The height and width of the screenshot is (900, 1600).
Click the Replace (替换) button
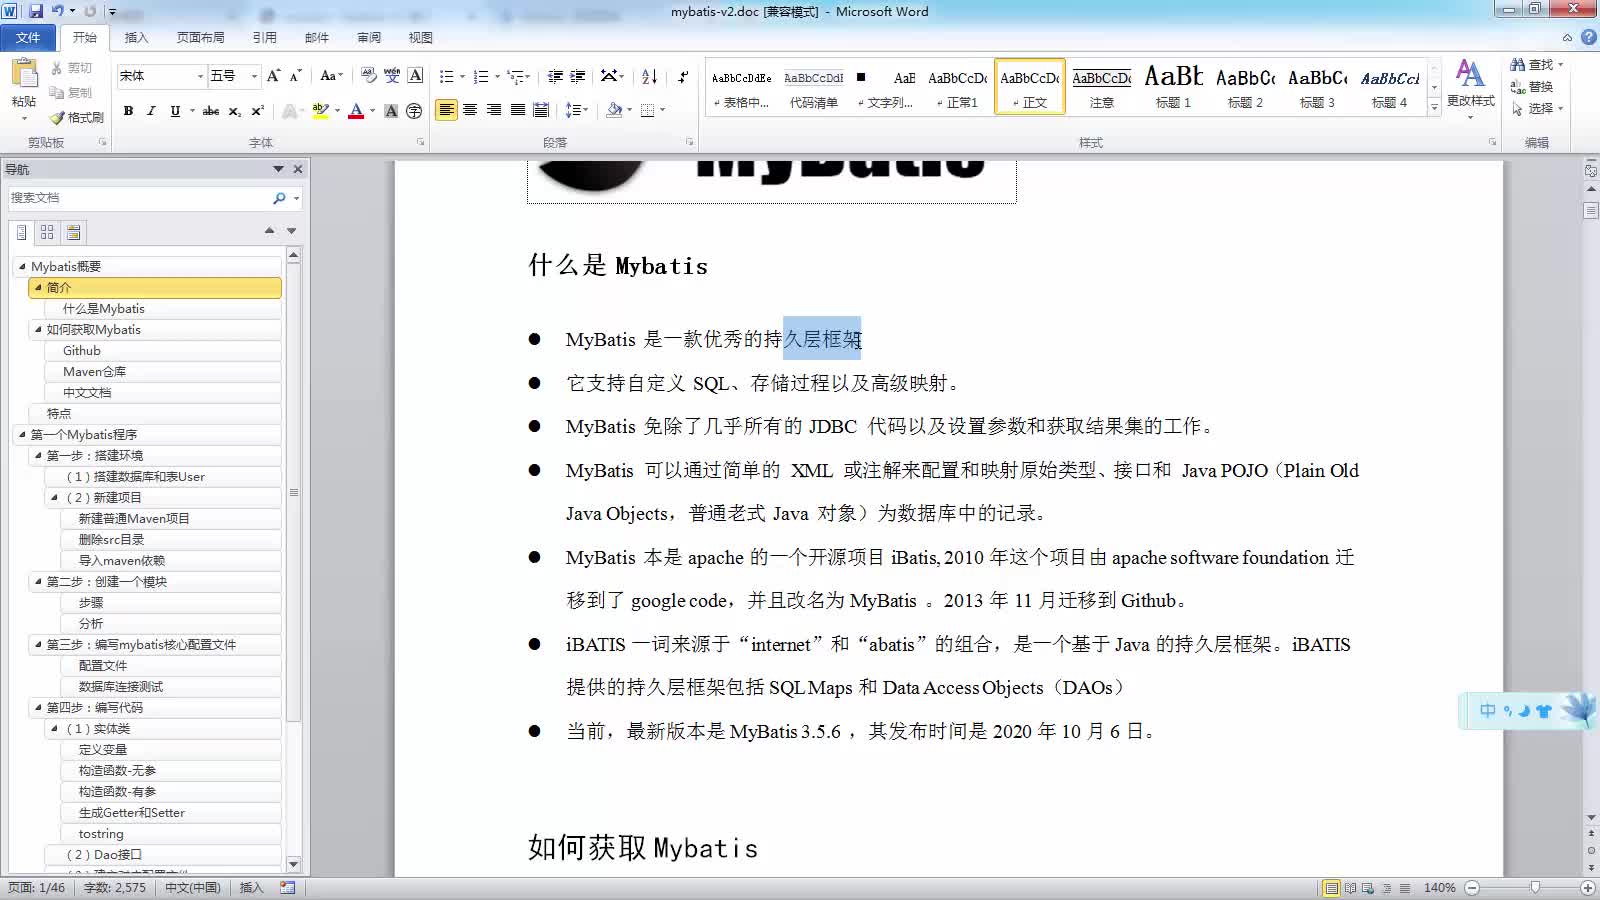point(1532,87)
